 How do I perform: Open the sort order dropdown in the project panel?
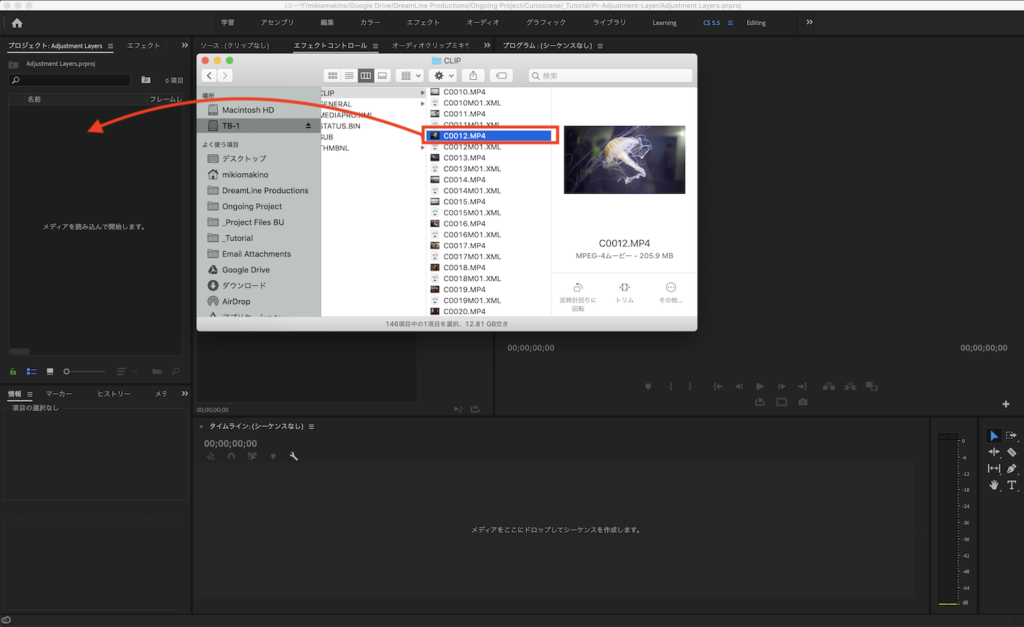click(x=127, y=371)
